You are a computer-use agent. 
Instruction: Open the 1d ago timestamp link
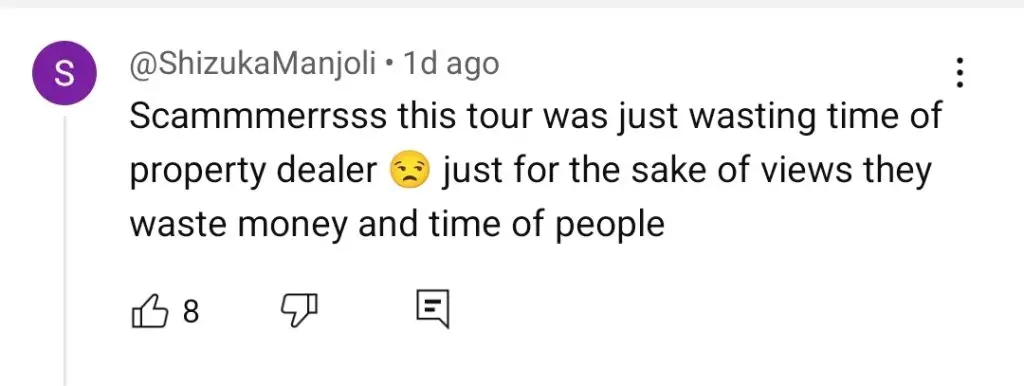(451, 64)
